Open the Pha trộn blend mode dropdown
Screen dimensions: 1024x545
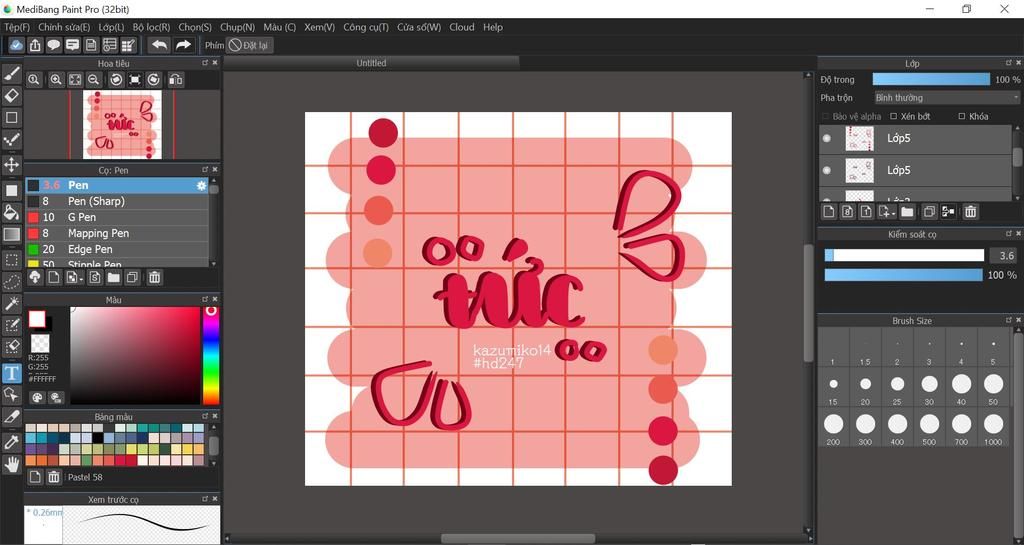click(x=947, y=98)
